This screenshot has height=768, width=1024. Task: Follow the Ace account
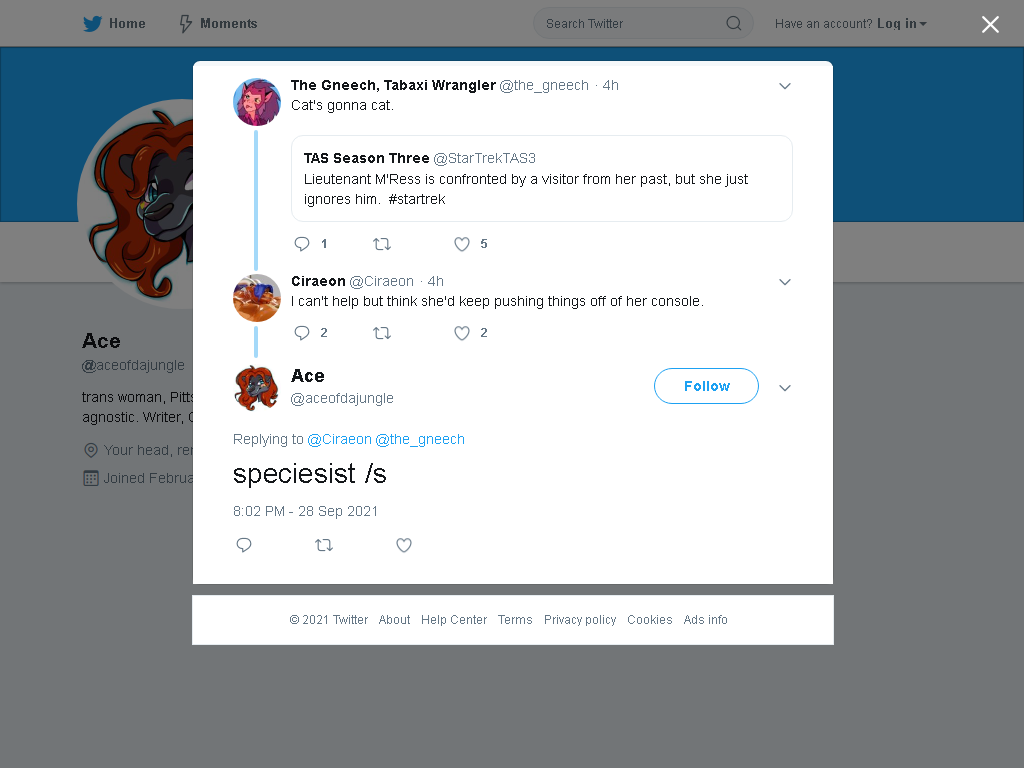[x=706, y=386]
